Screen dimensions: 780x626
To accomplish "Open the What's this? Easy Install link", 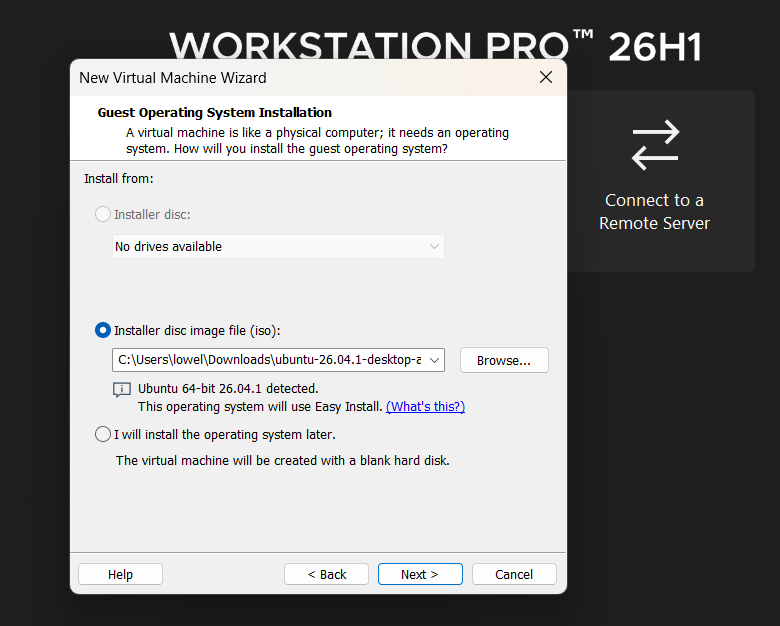I will (425, 407).
